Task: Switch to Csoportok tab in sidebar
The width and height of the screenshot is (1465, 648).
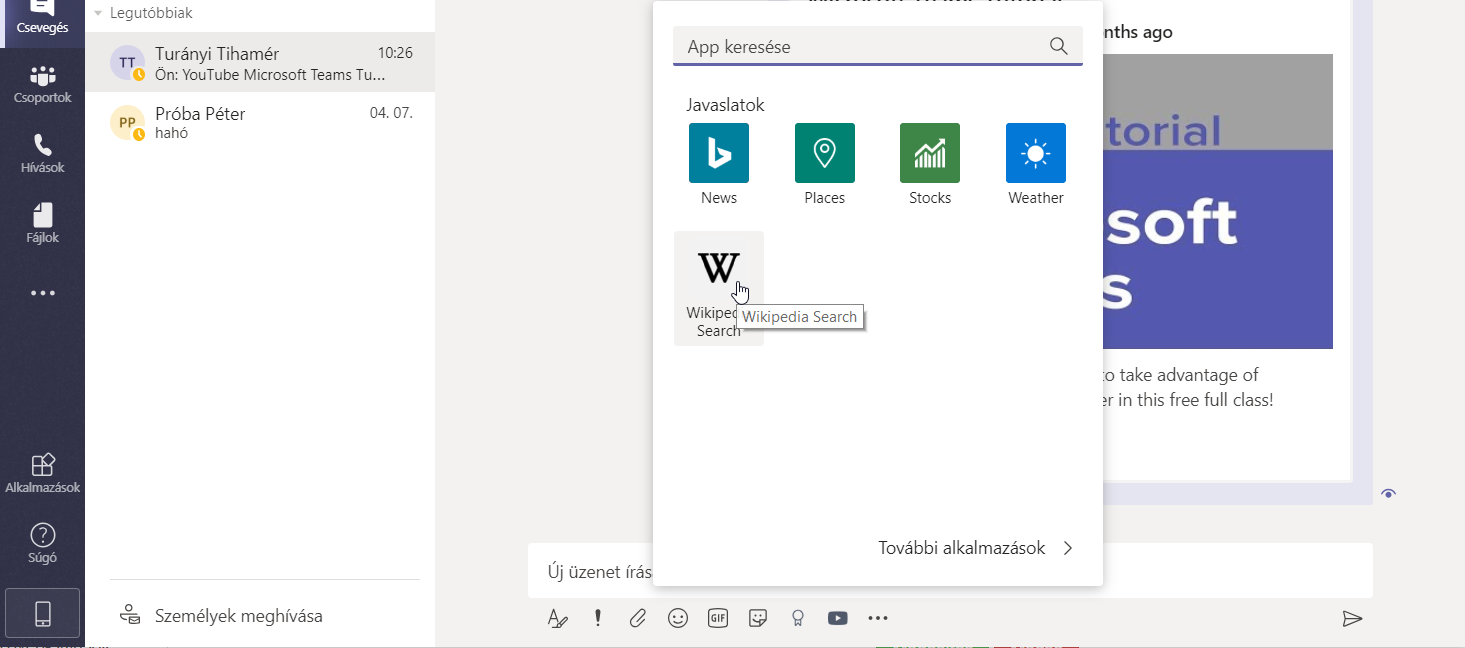Action: 42,84
